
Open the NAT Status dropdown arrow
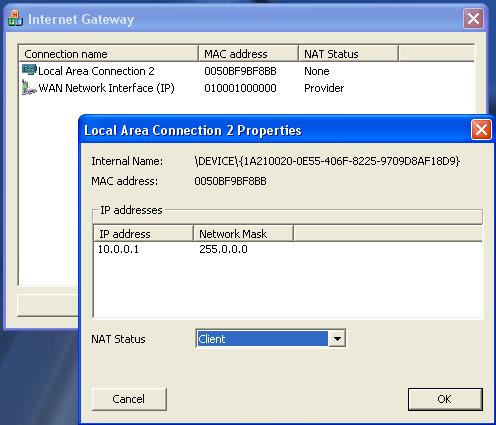point(337,339)
